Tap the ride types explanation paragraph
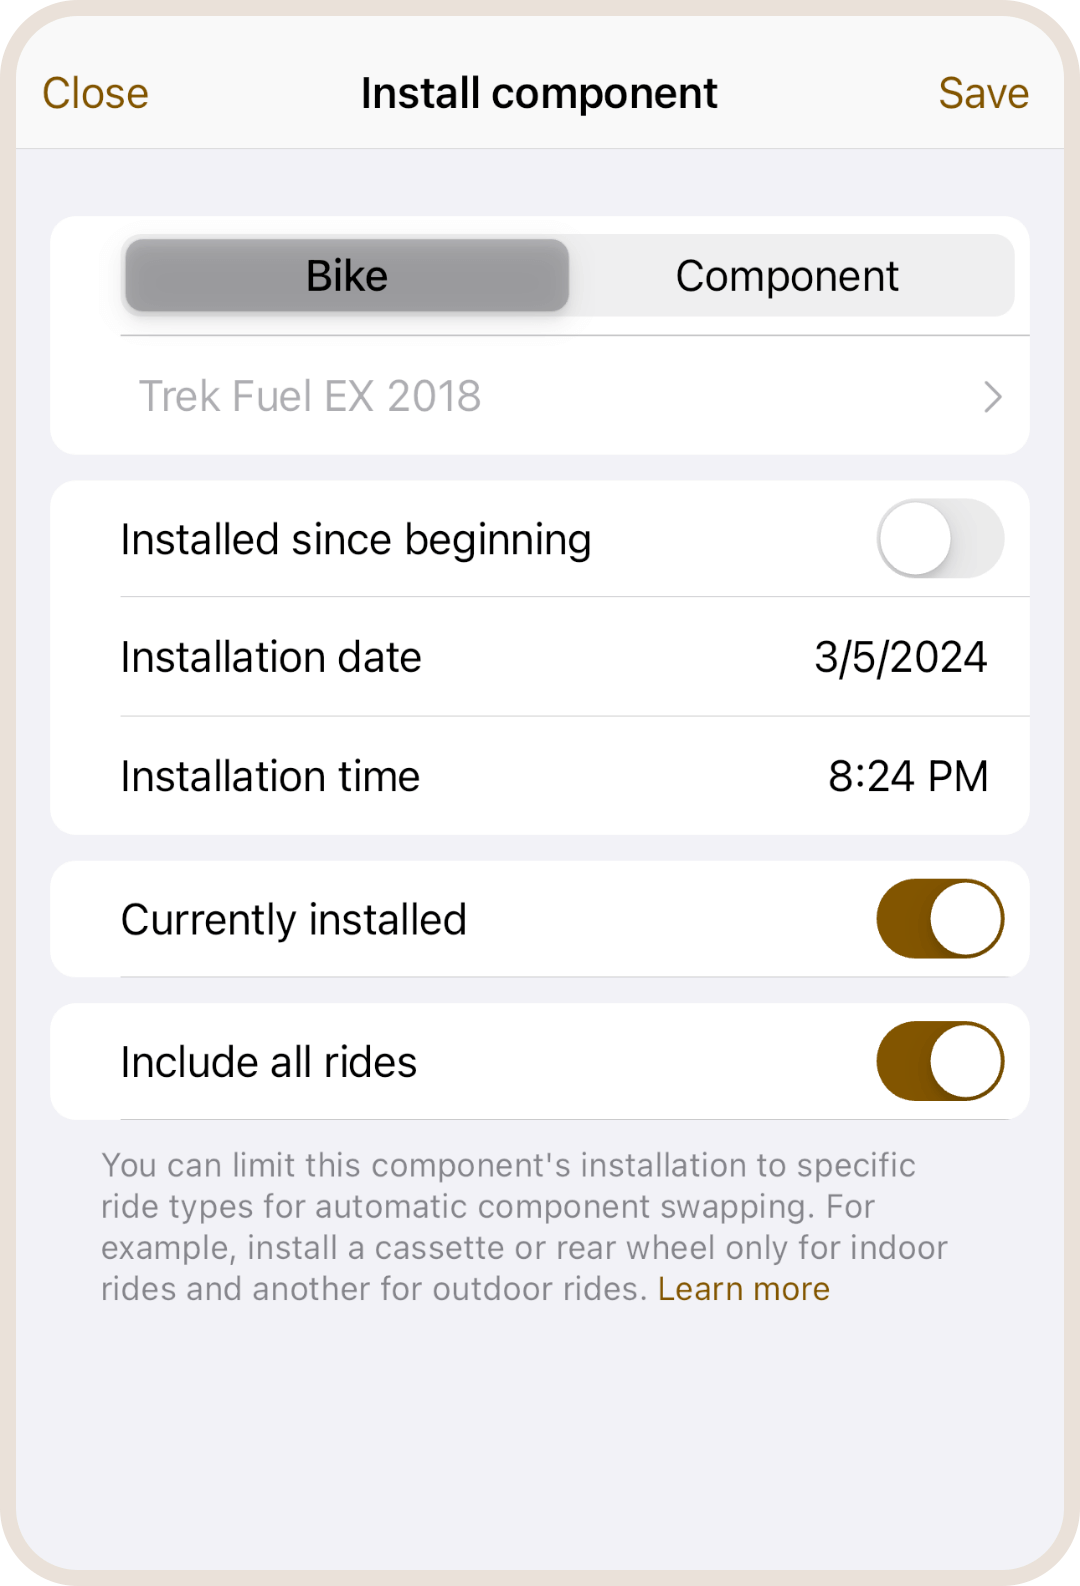This screenshot has width=1080, height=1586. pyautogui.click(x=510, y=1207)
